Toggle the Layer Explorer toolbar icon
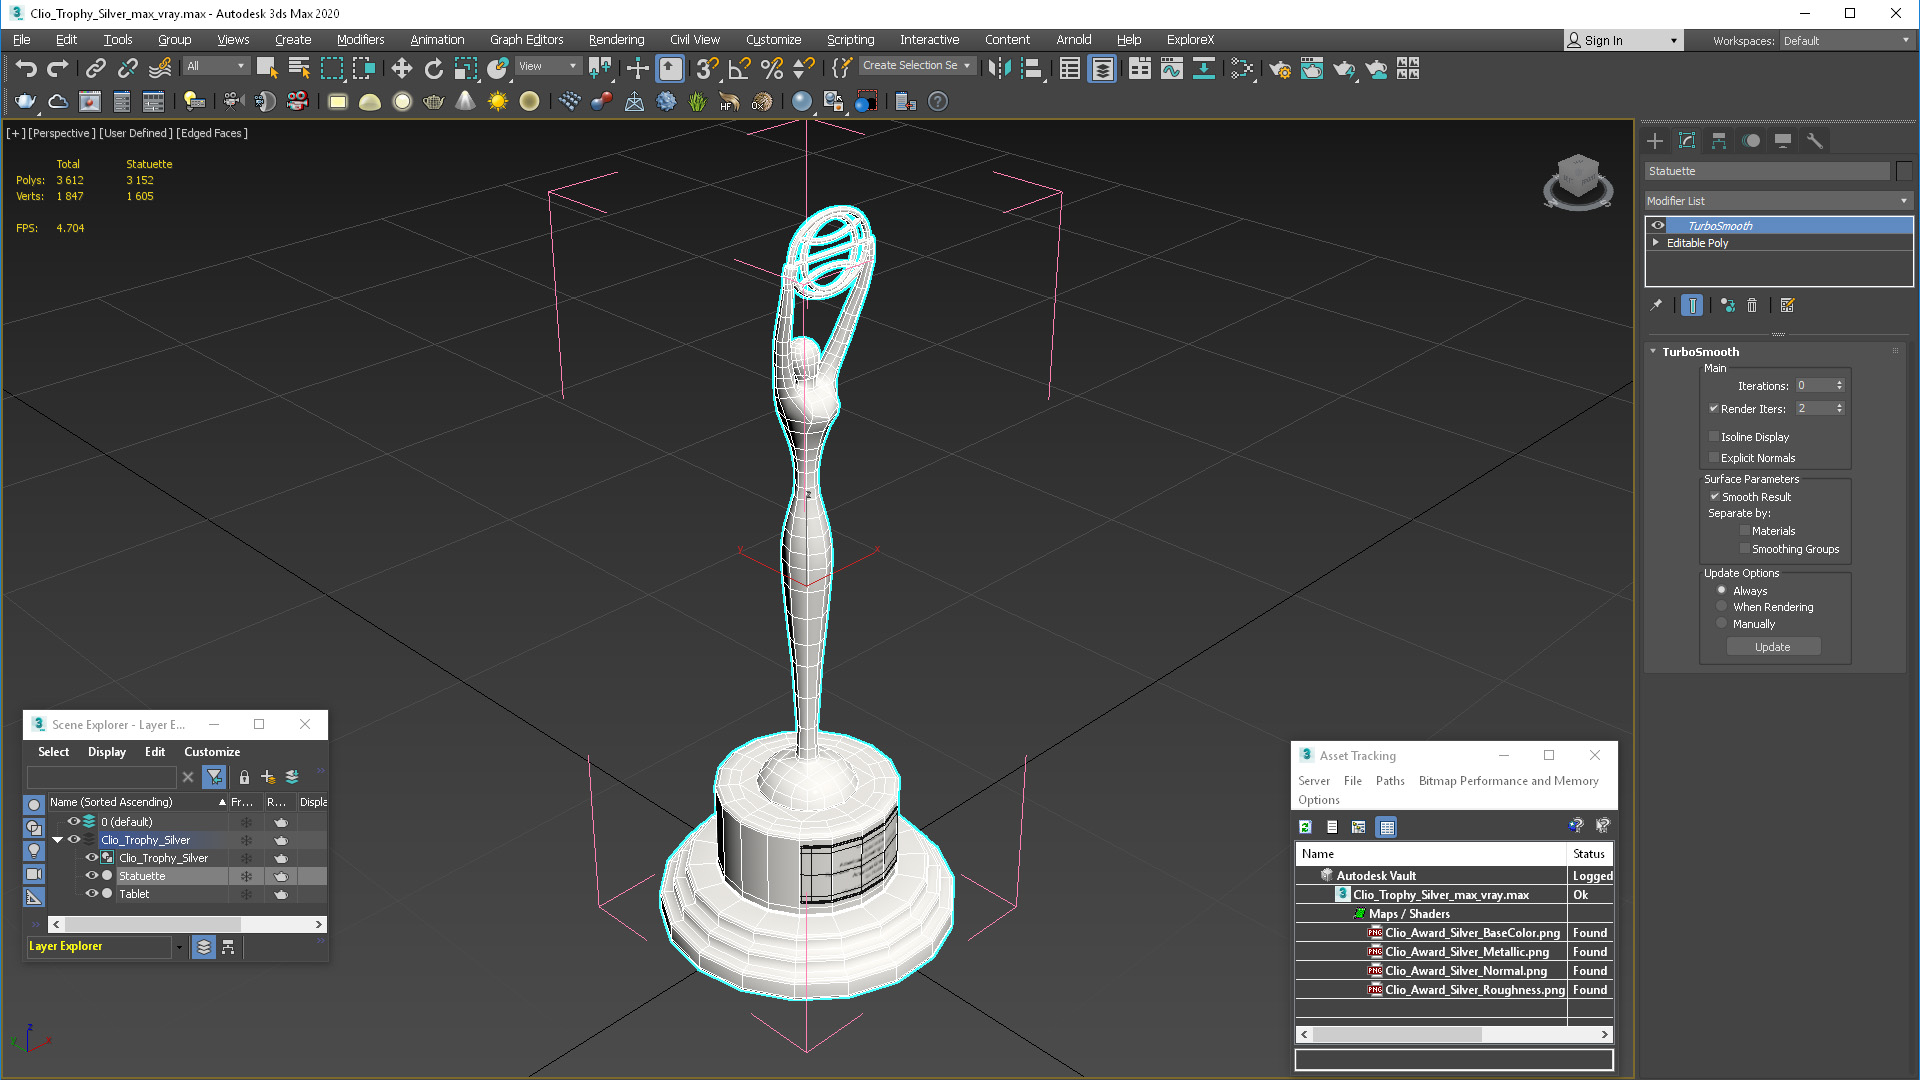 [1102, 68]
